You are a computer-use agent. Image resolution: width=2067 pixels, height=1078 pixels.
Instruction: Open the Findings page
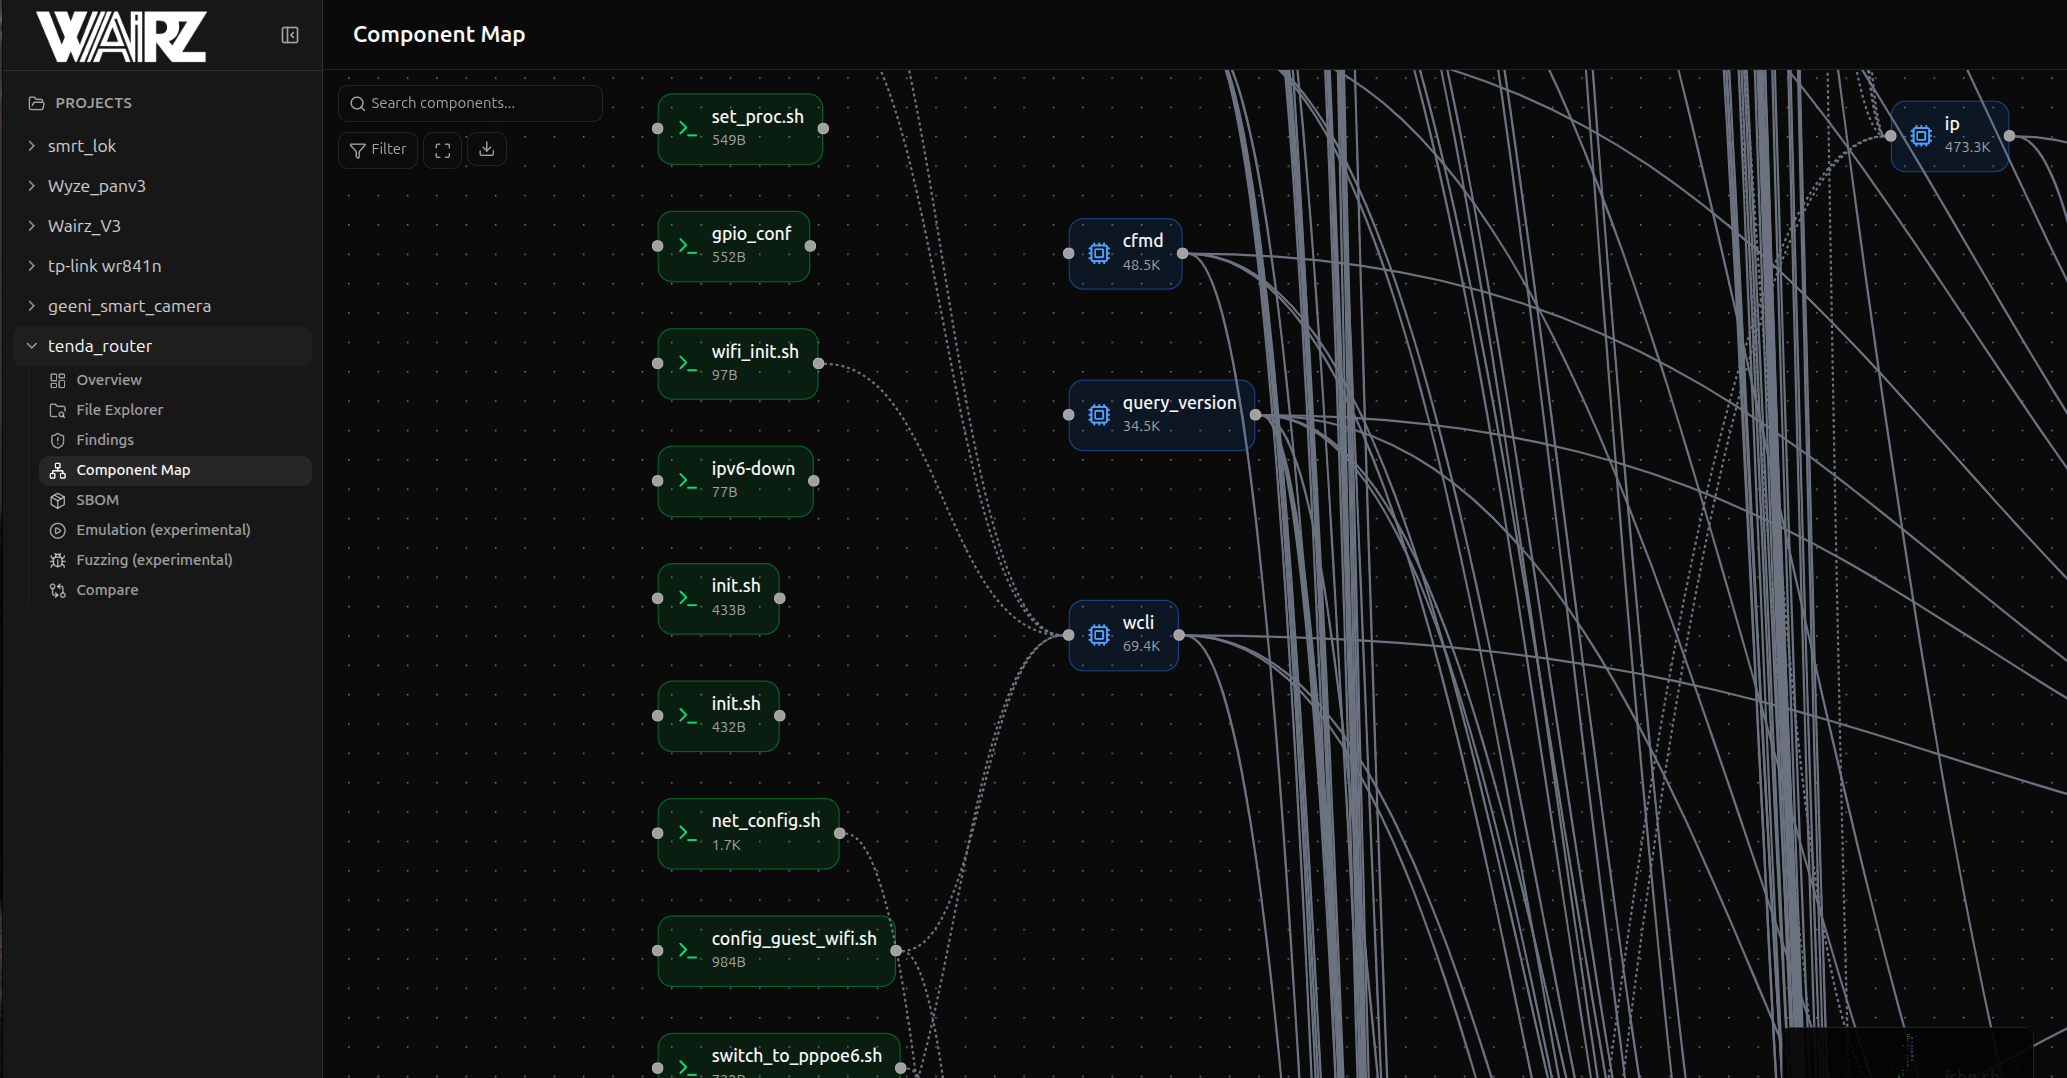[105, 440]
